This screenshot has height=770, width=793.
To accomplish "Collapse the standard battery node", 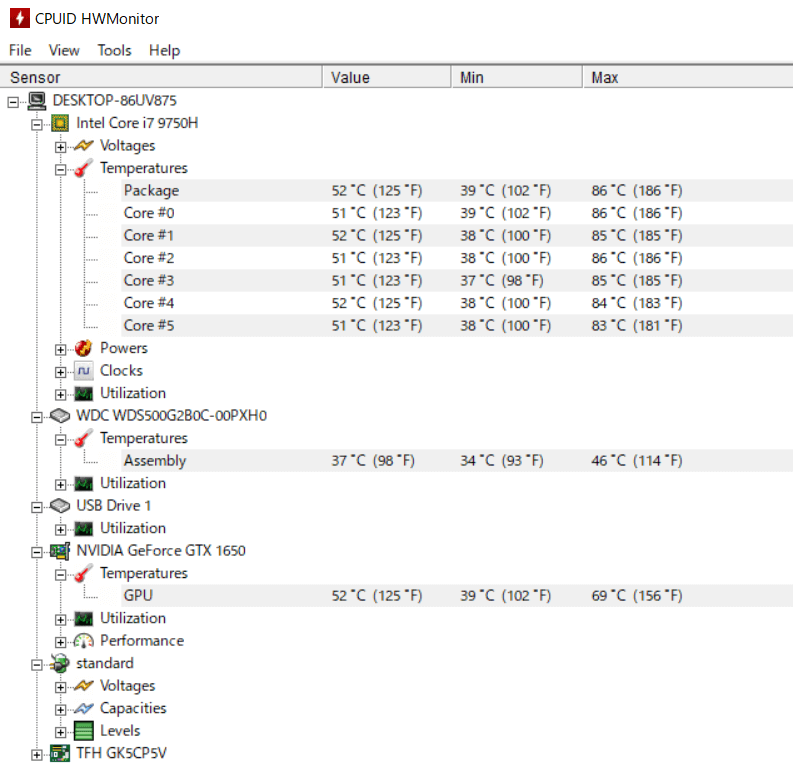I will coord(36,665).
